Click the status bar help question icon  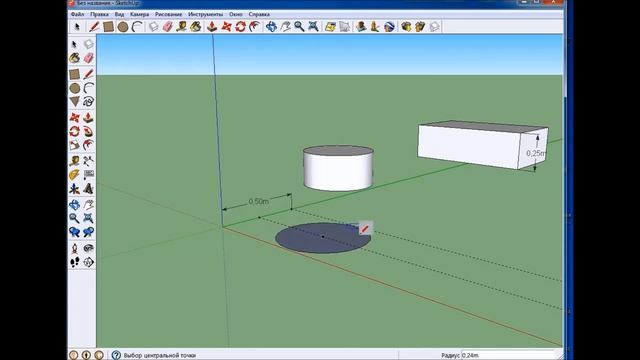(116, 355)
